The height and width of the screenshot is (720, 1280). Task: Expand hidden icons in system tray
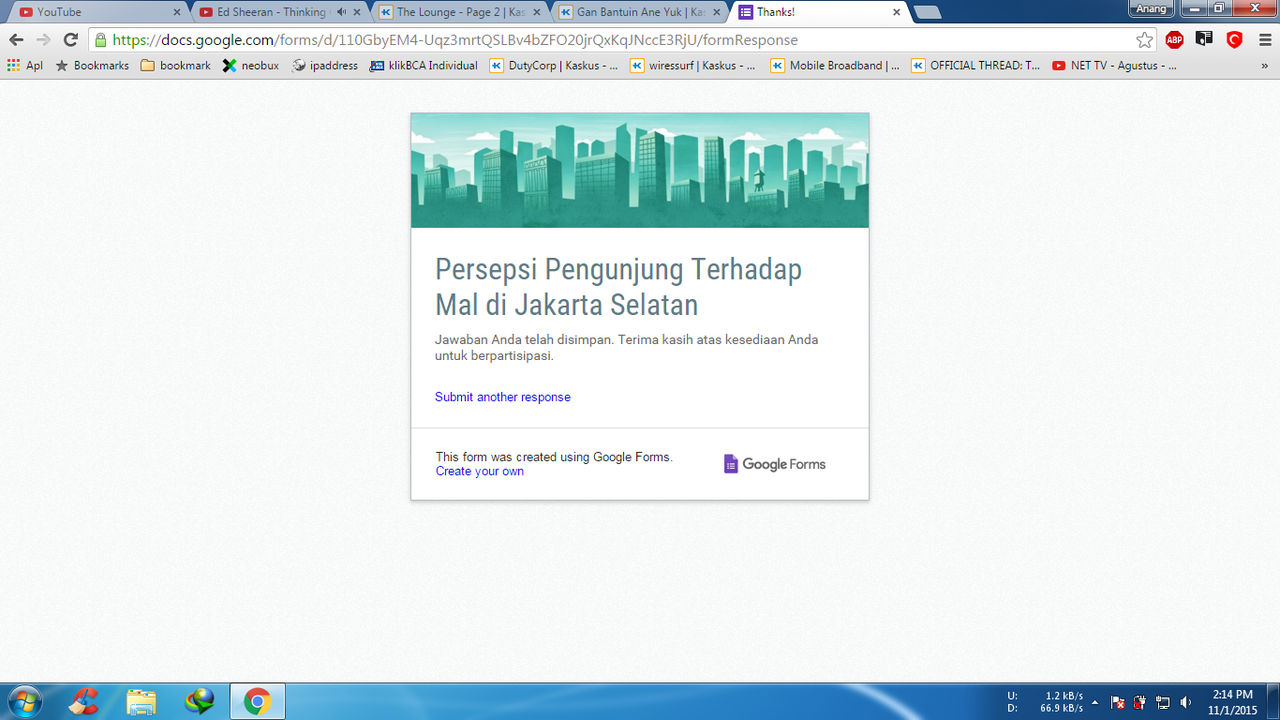(x=1095, y=701)
